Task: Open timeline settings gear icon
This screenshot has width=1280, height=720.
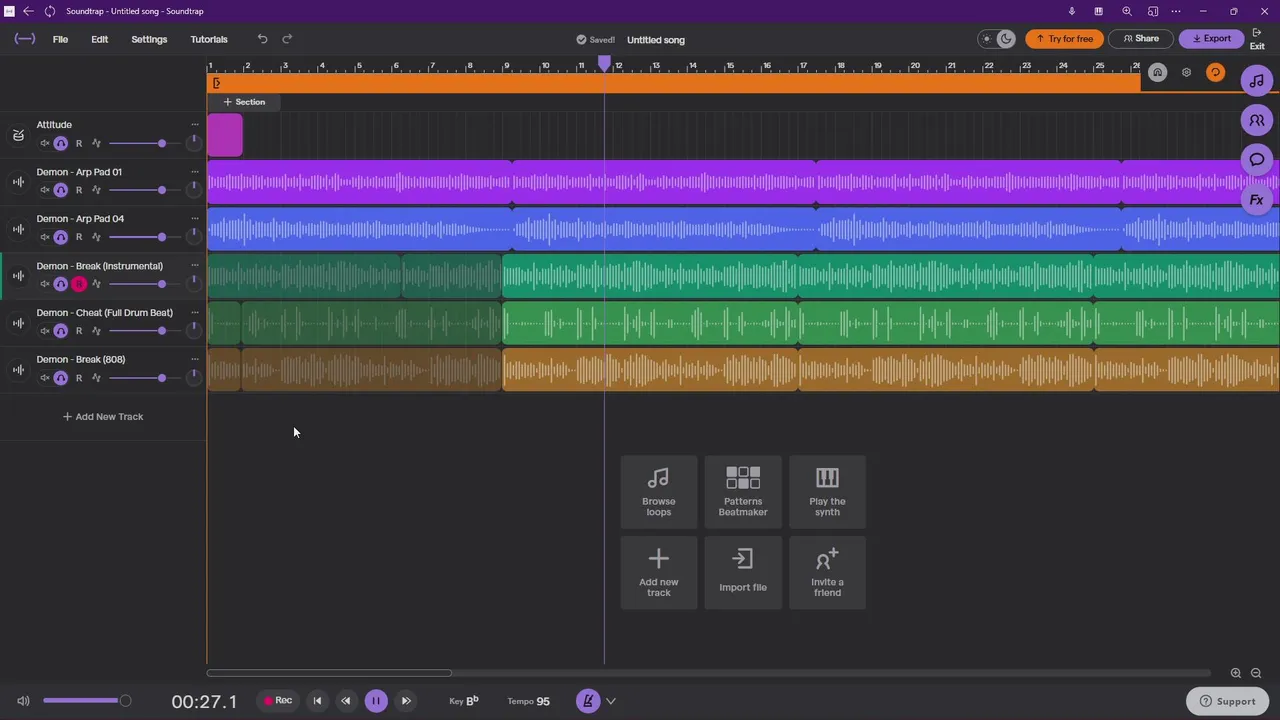Action: [x=1186, y=73]
